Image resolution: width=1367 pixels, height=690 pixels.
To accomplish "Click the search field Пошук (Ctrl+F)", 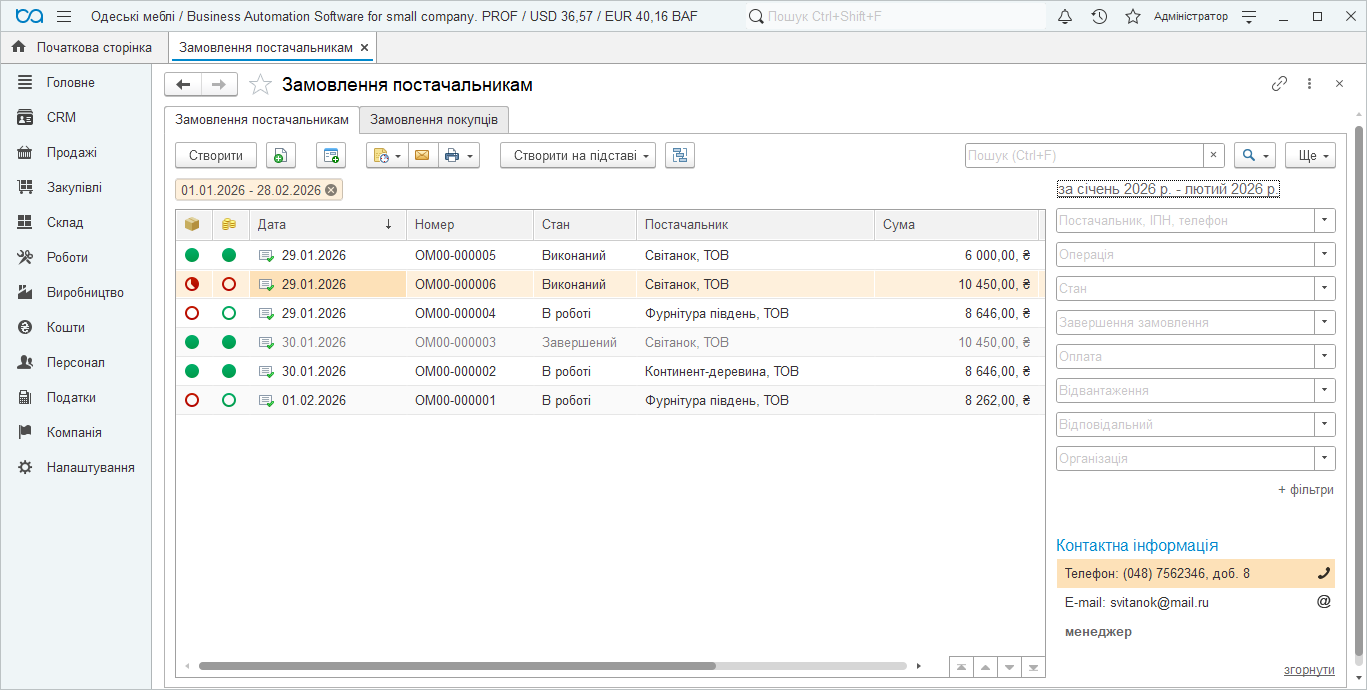I will coord(1083,155).
